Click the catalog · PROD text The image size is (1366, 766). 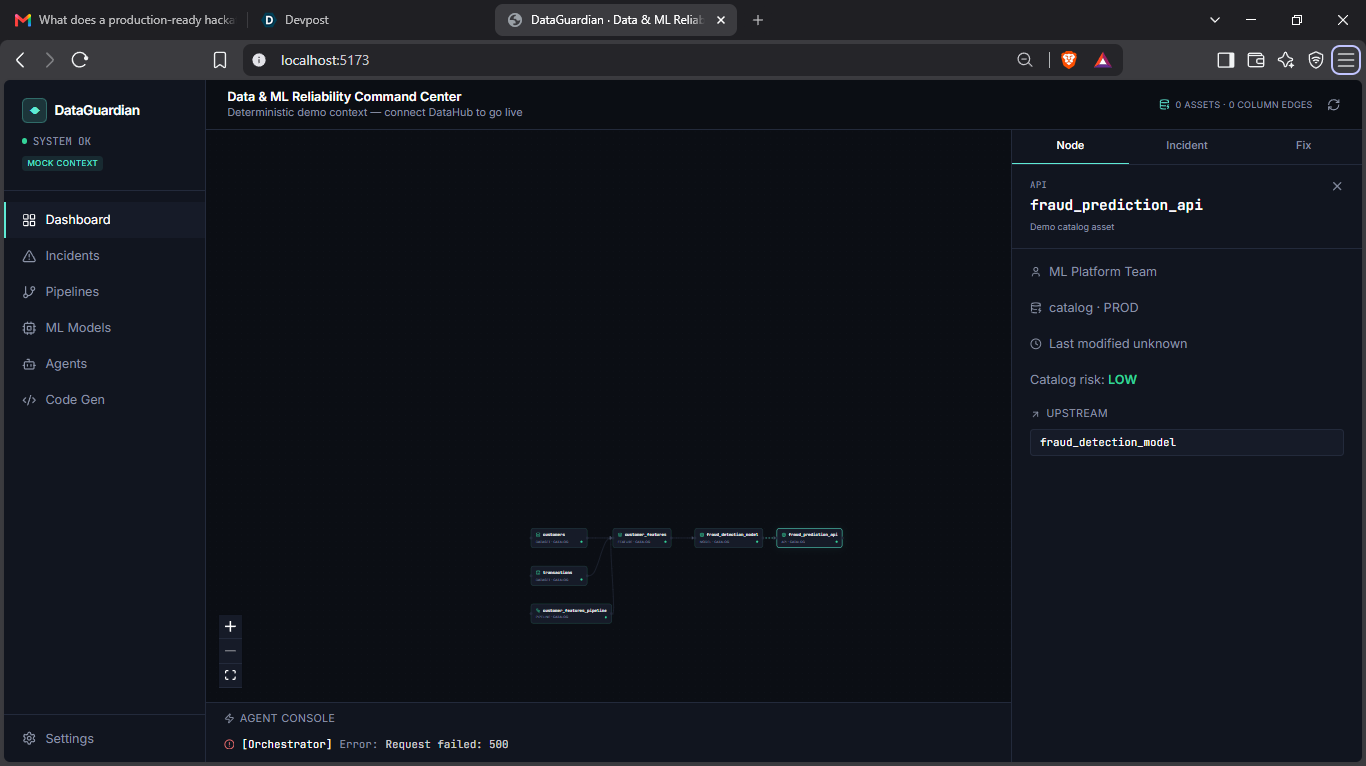pos(1093,308)
